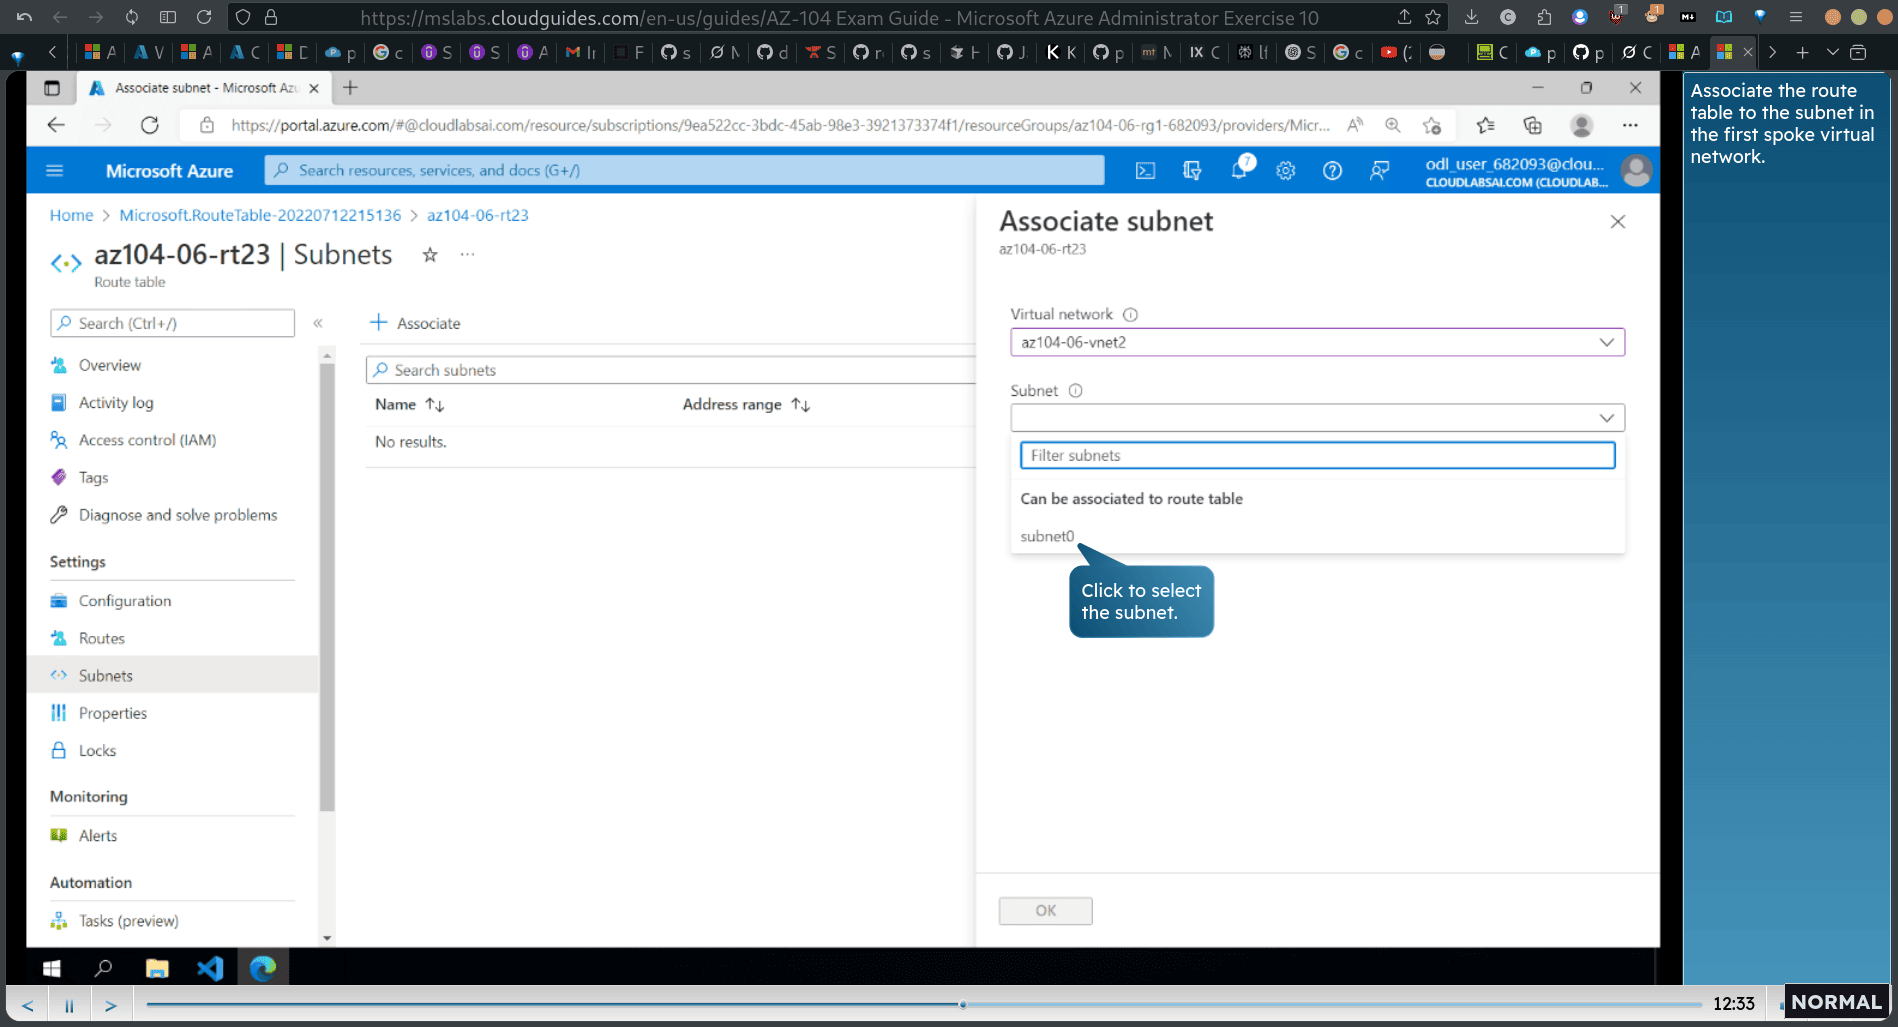Select subnet0 from the subnet list
The width and height of the screenshot is (1898, 1027).
1047,536
